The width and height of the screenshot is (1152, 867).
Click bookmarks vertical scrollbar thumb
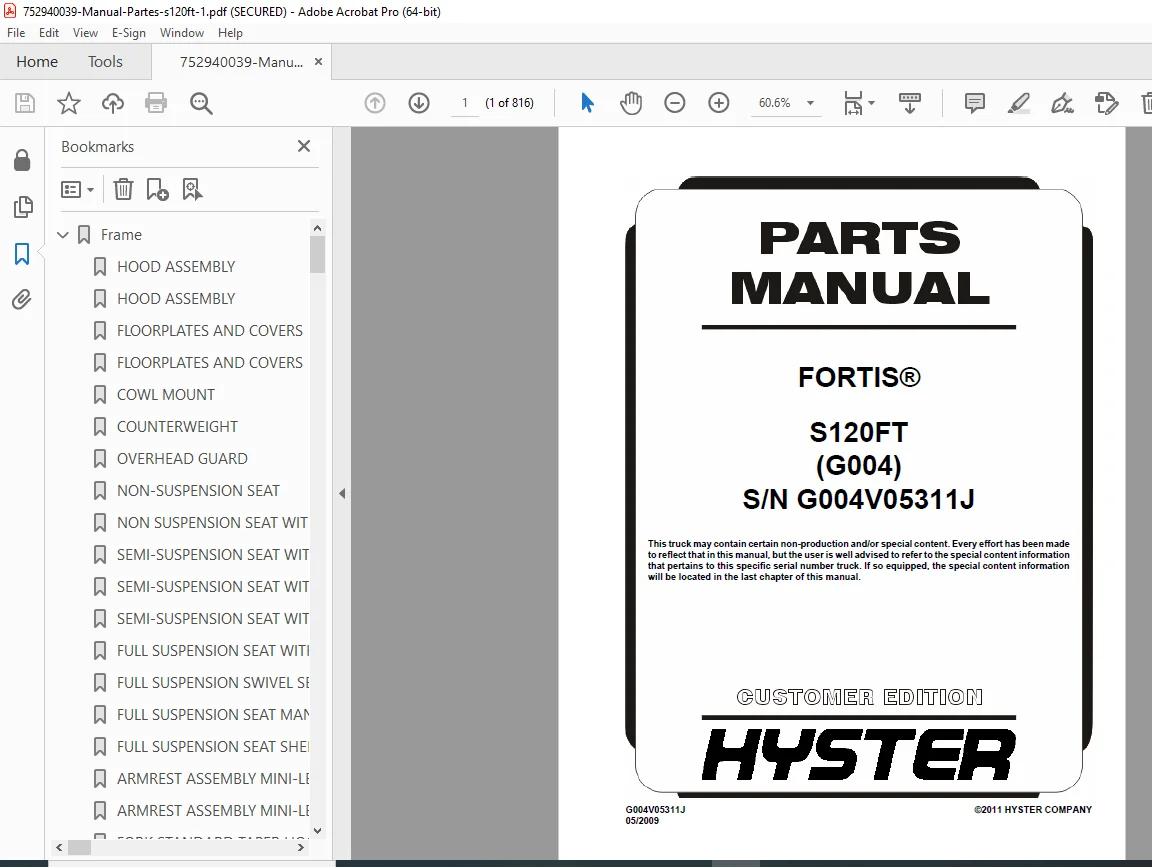pyautogui.click(x=317, y=255)
